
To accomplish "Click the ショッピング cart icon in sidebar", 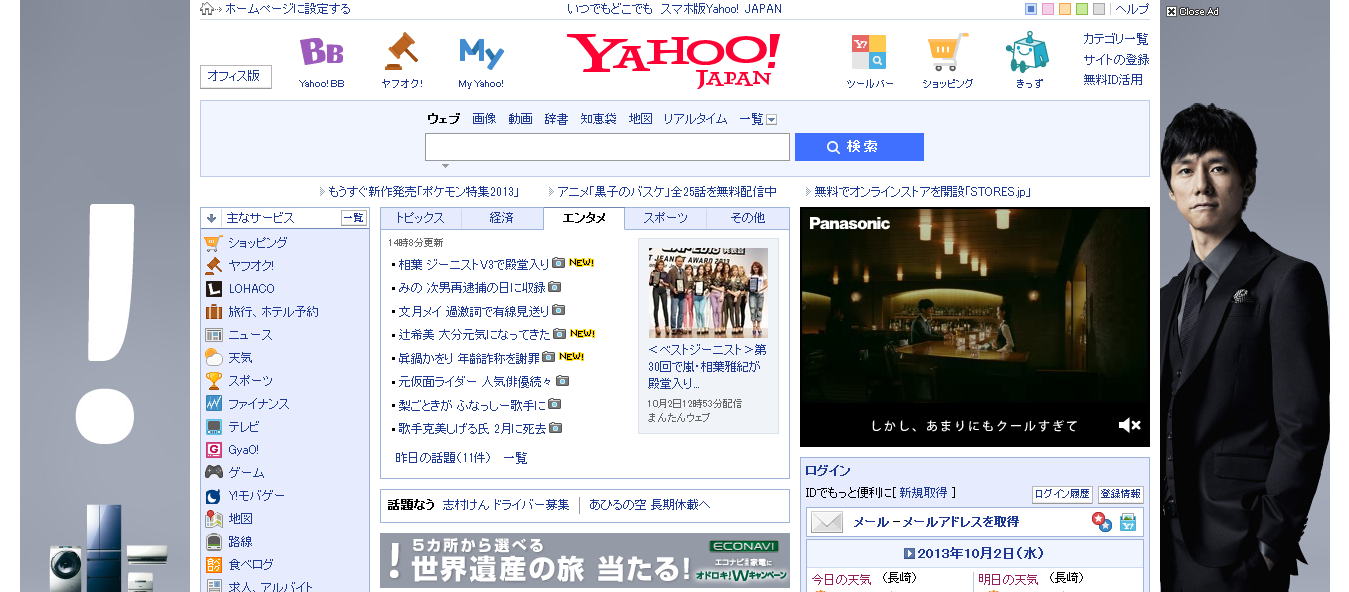I will coord(213,242).
